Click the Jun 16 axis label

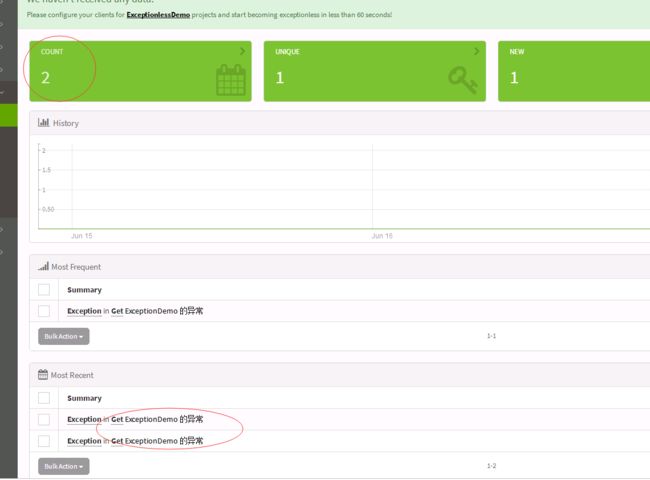tap(382, 236)
